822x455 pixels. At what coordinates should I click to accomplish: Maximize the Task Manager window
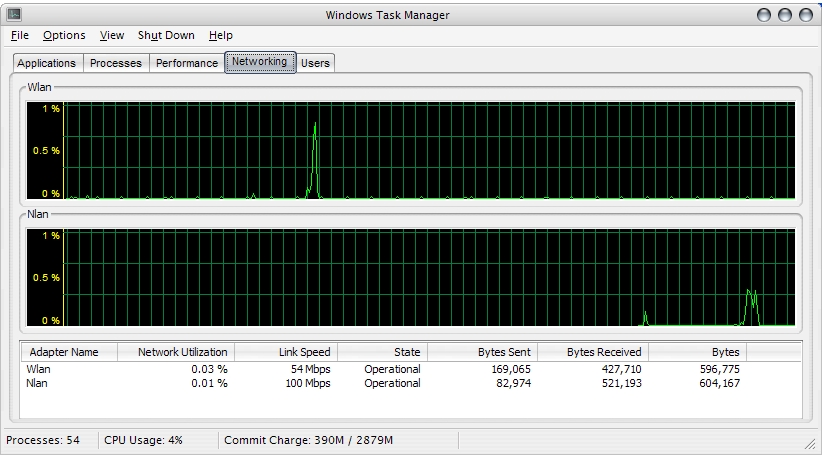785,15
